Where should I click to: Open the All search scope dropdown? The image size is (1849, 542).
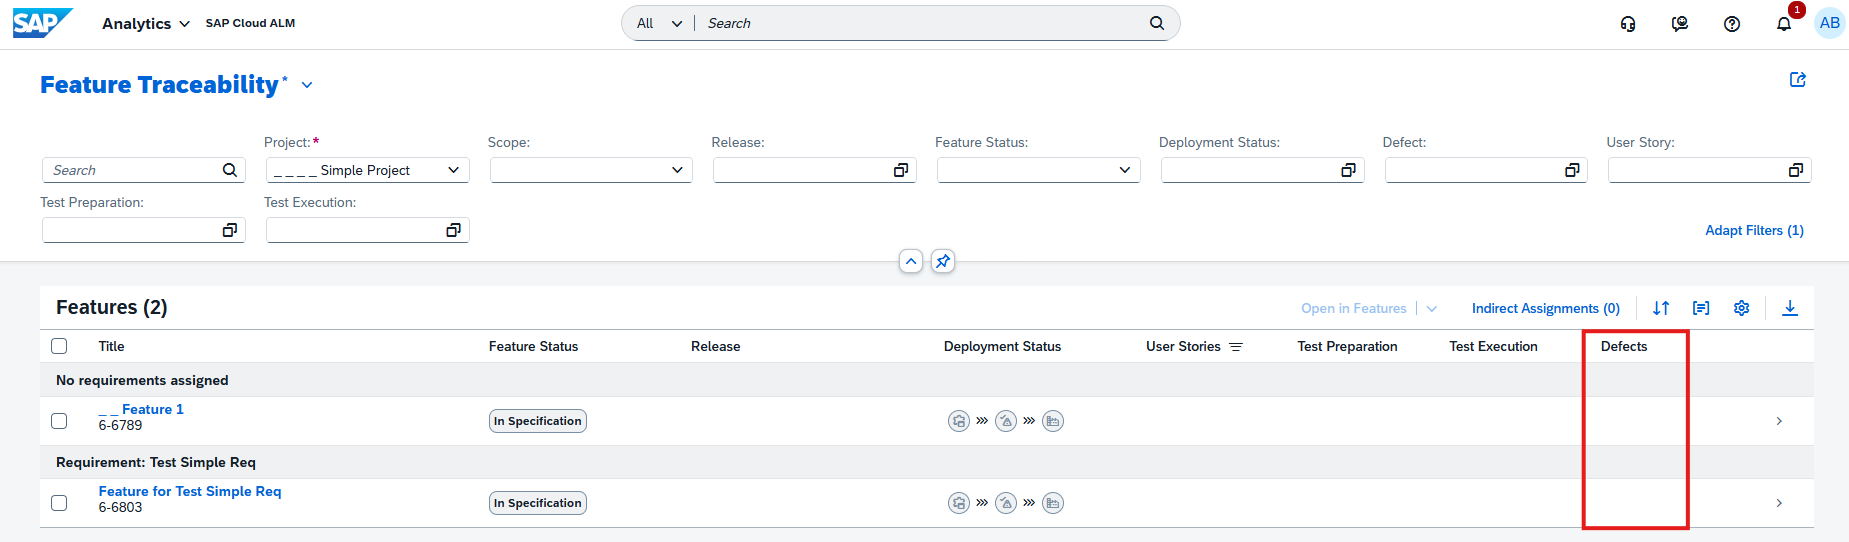(659, 23)
